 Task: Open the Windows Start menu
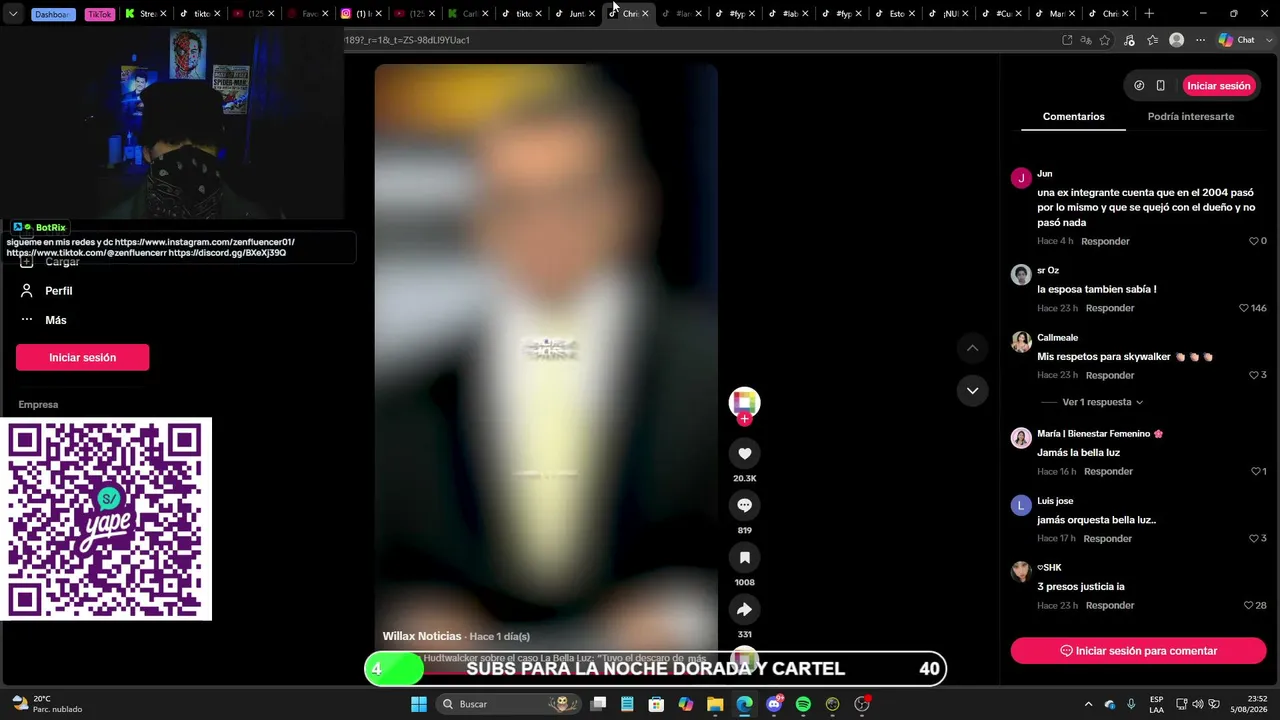[419, 704]
